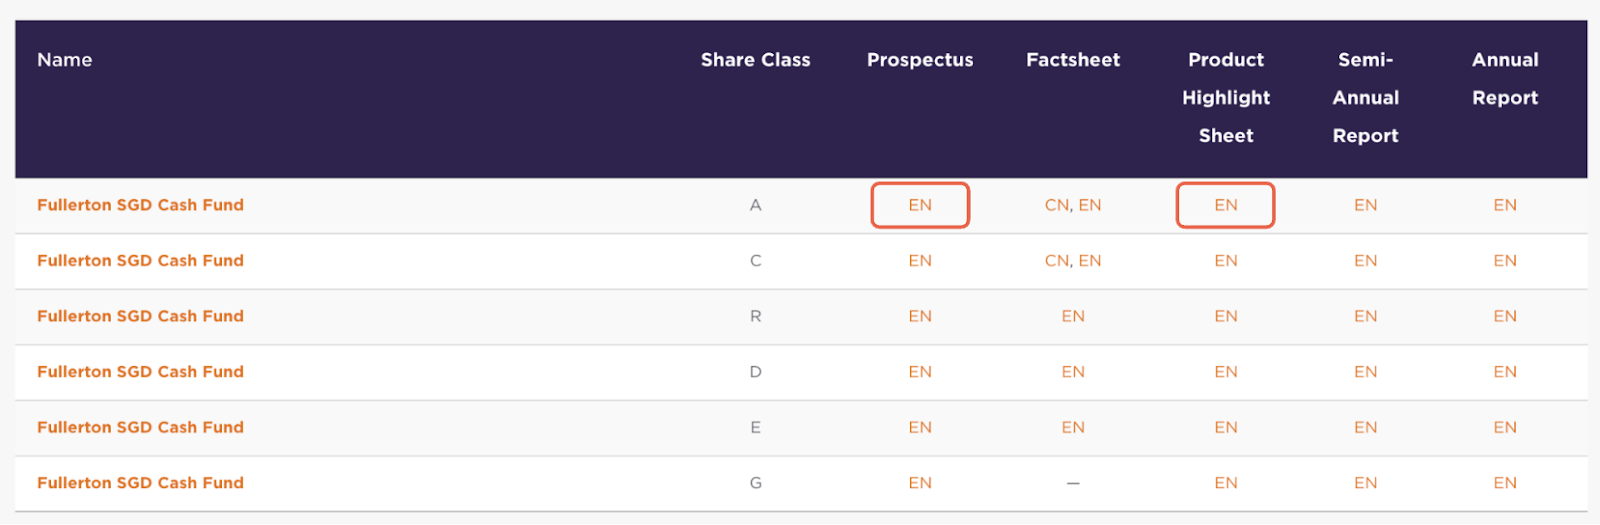This screenshot has width=1600, height=525.
Task: Open the Class E Semi-Annual Report EN link
Action: click(x=1366, y=427)
